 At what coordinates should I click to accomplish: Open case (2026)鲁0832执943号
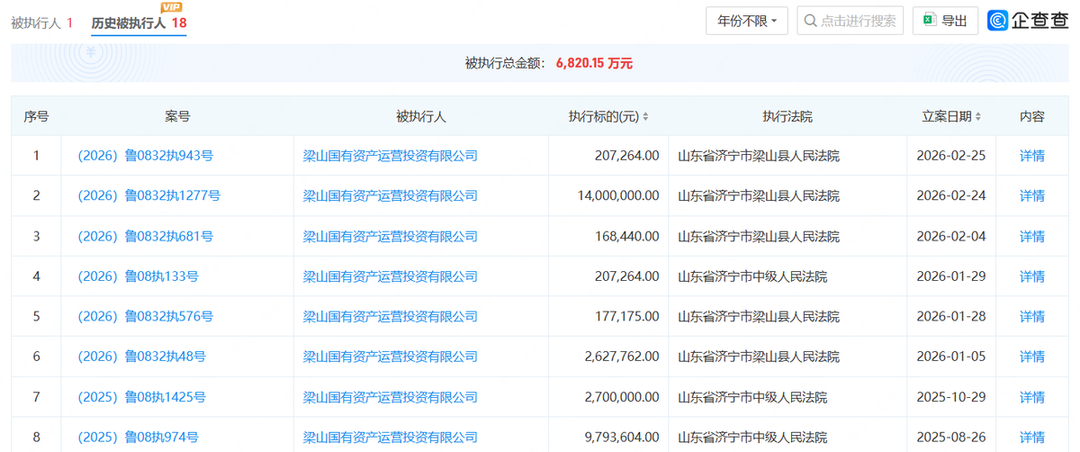(146, 156)
